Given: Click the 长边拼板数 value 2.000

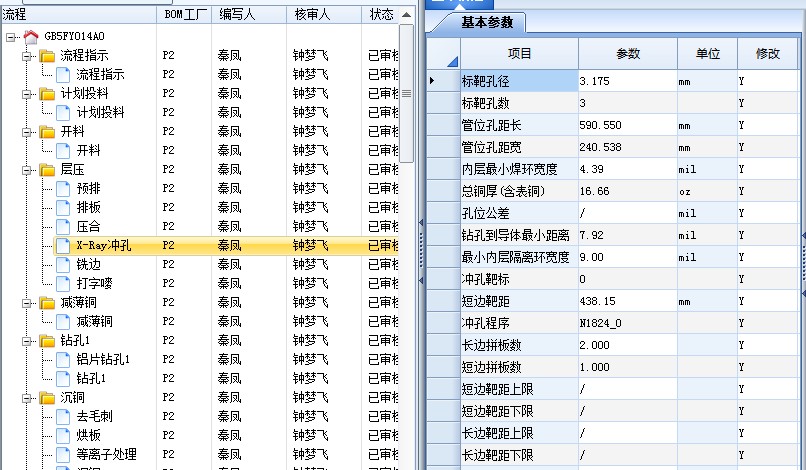Looking at the screenshot, I should click(x=628, y=345).
